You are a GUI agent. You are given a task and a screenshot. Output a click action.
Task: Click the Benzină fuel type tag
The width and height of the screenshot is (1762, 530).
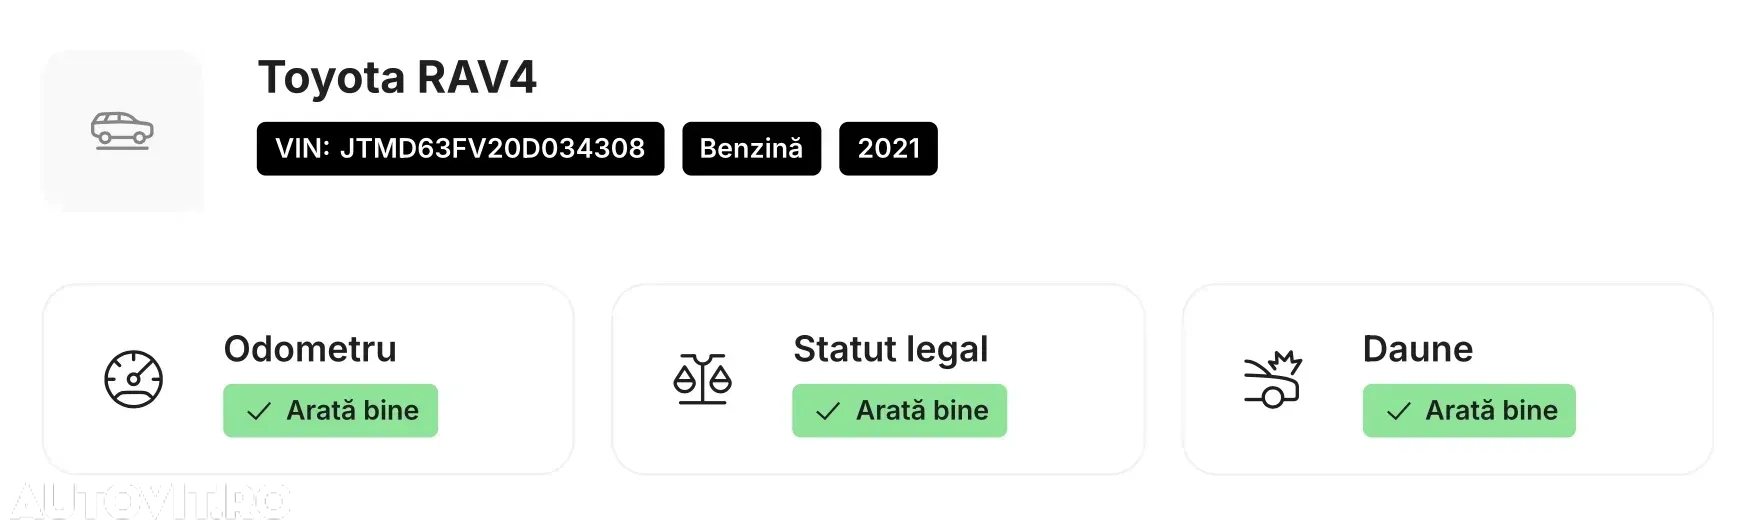tap(751, 149)
